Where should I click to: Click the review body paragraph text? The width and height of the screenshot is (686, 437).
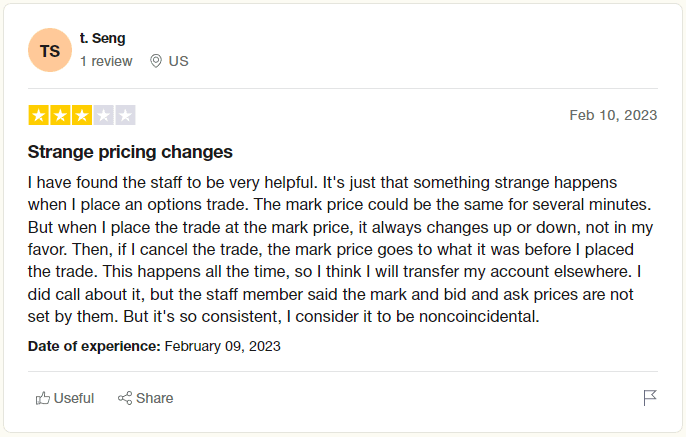pyautogui.click(x=340, y=249)
